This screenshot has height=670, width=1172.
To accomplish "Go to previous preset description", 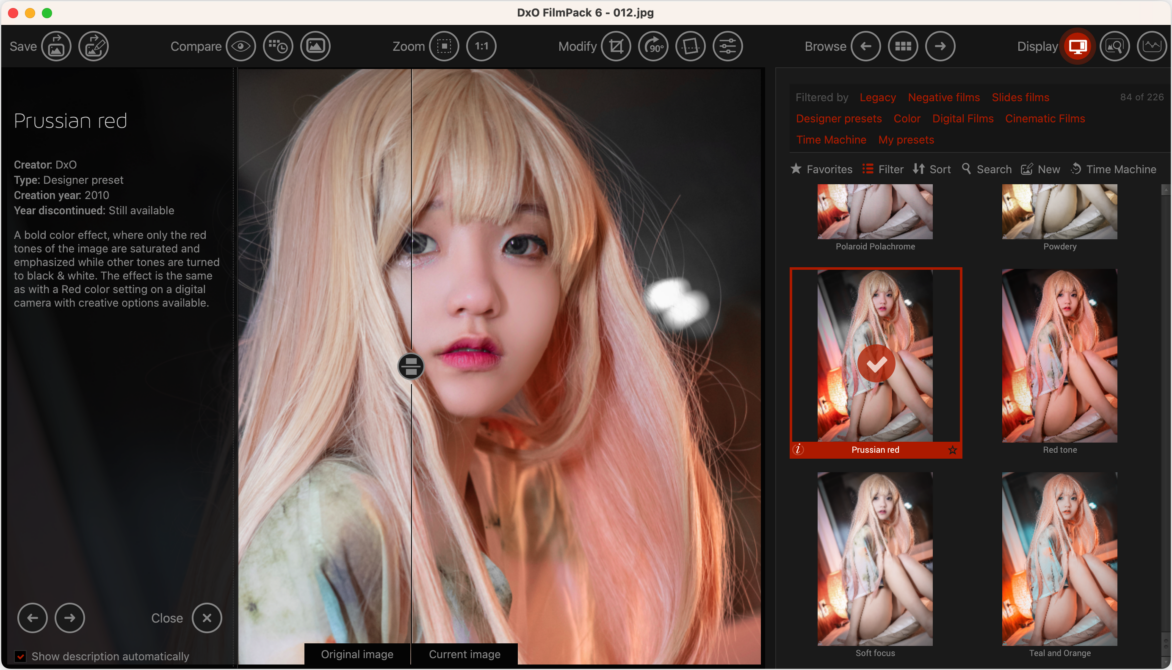I will tap(32, 618).
